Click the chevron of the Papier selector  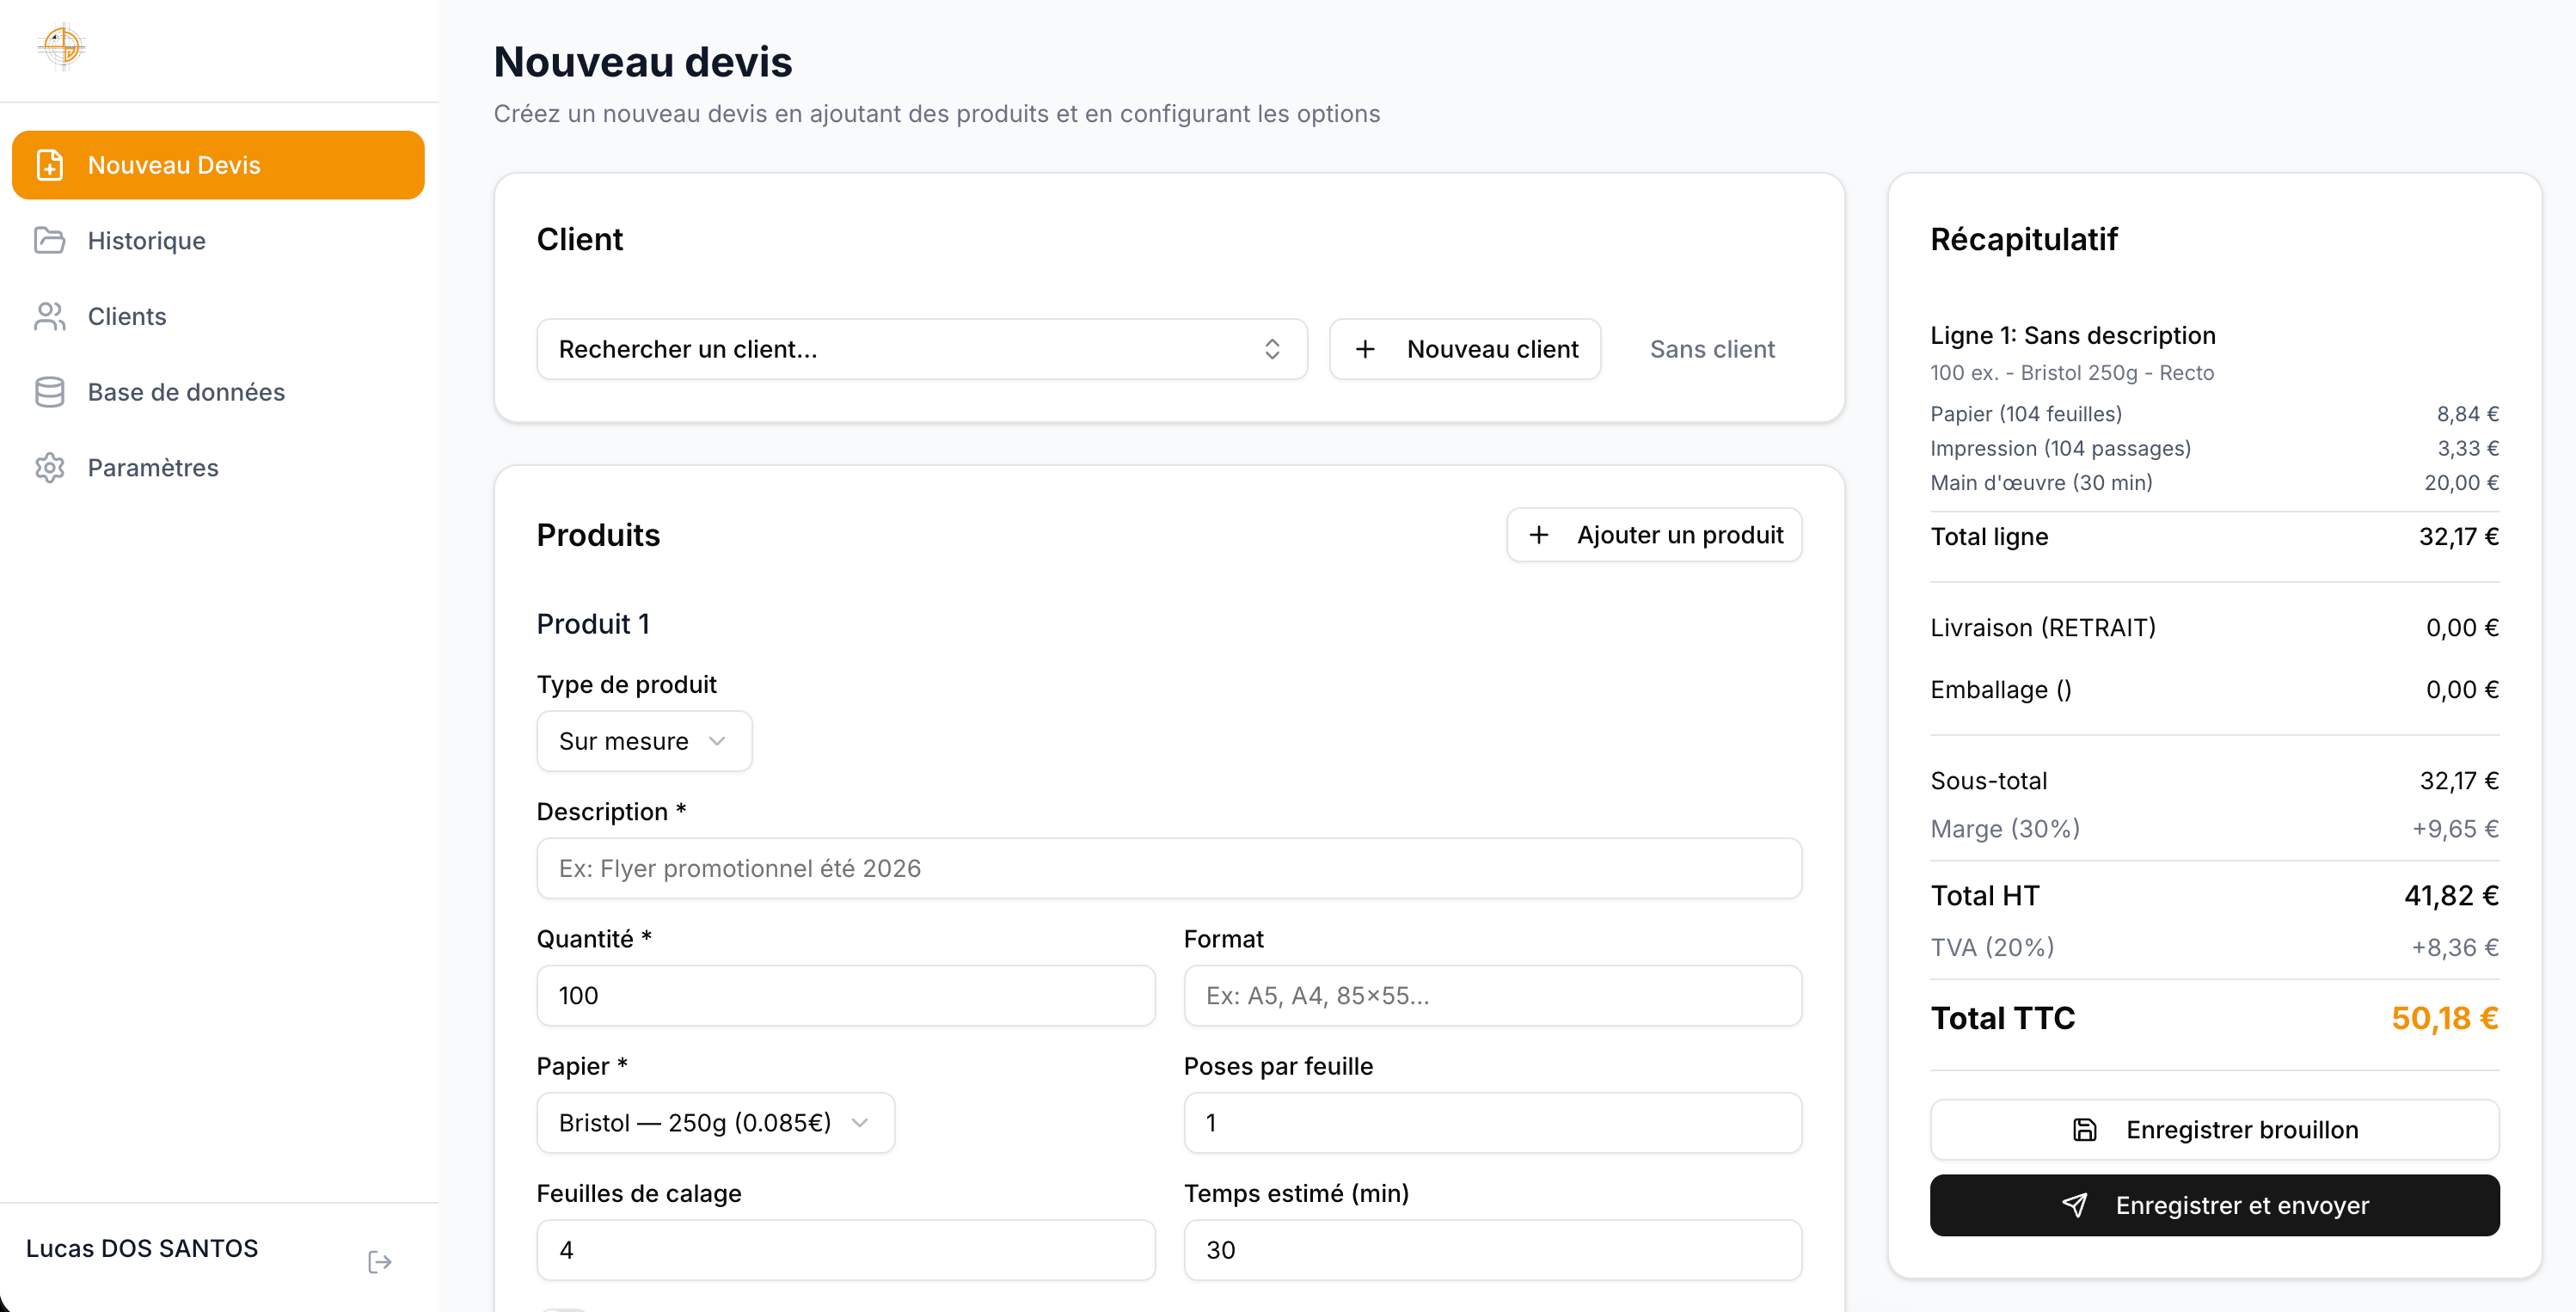pos(860,1122)
